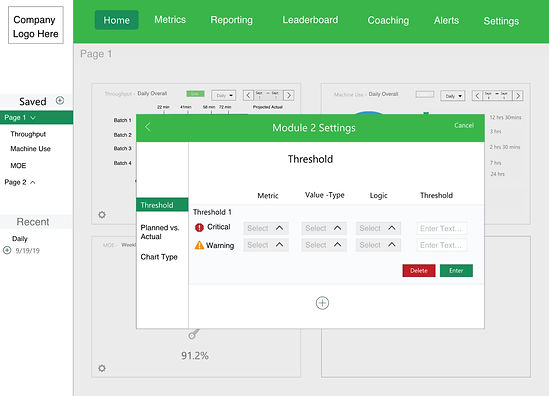Viewport: 549px width, 396px height.
Task: Click the back arrow in Module 2 Settings
Action: [x=147, y=127]
